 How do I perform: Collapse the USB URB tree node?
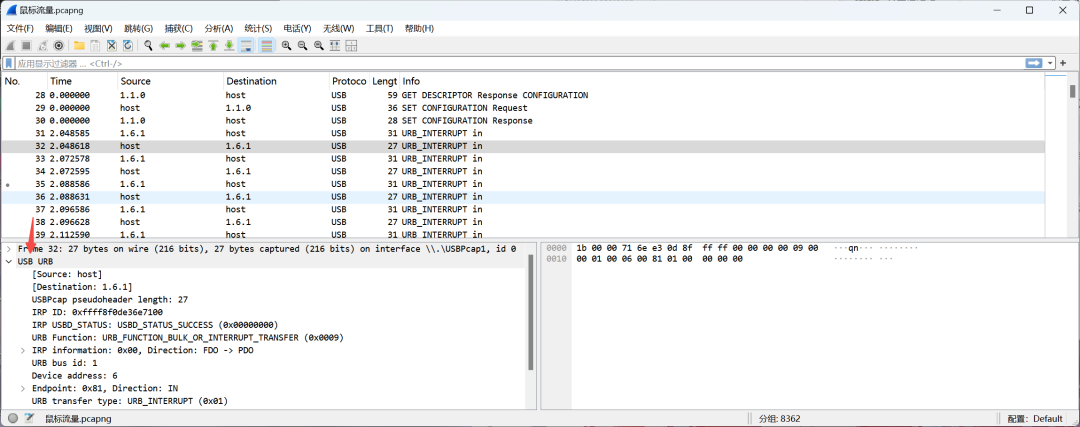[8, 262]
